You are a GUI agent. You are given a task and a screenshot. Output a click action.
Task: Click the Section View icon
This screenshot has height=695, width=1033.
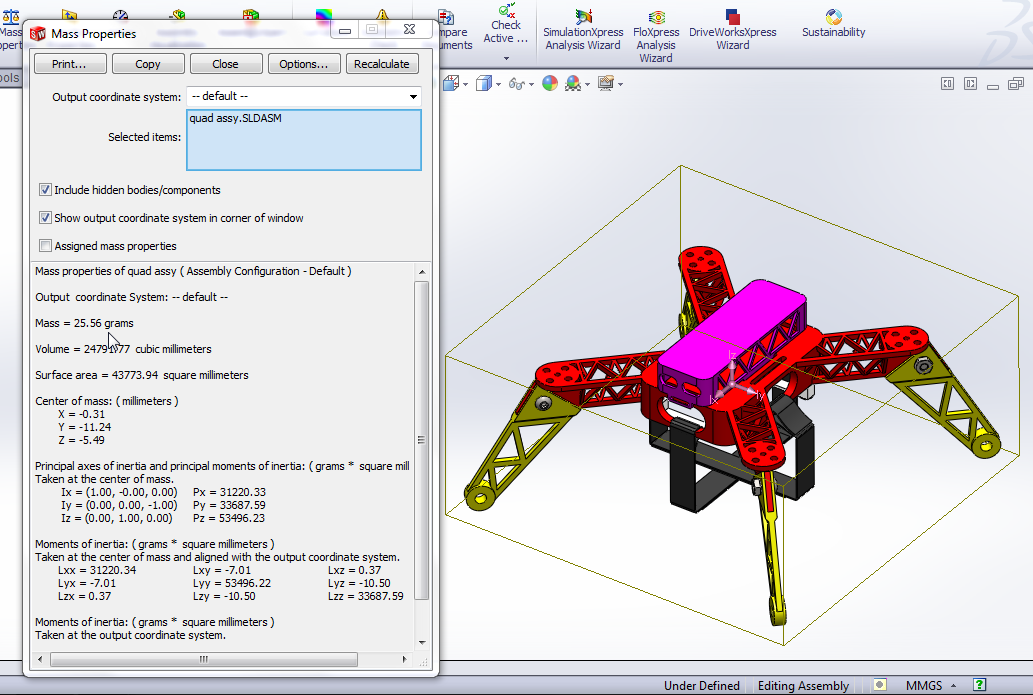[451, 84]
